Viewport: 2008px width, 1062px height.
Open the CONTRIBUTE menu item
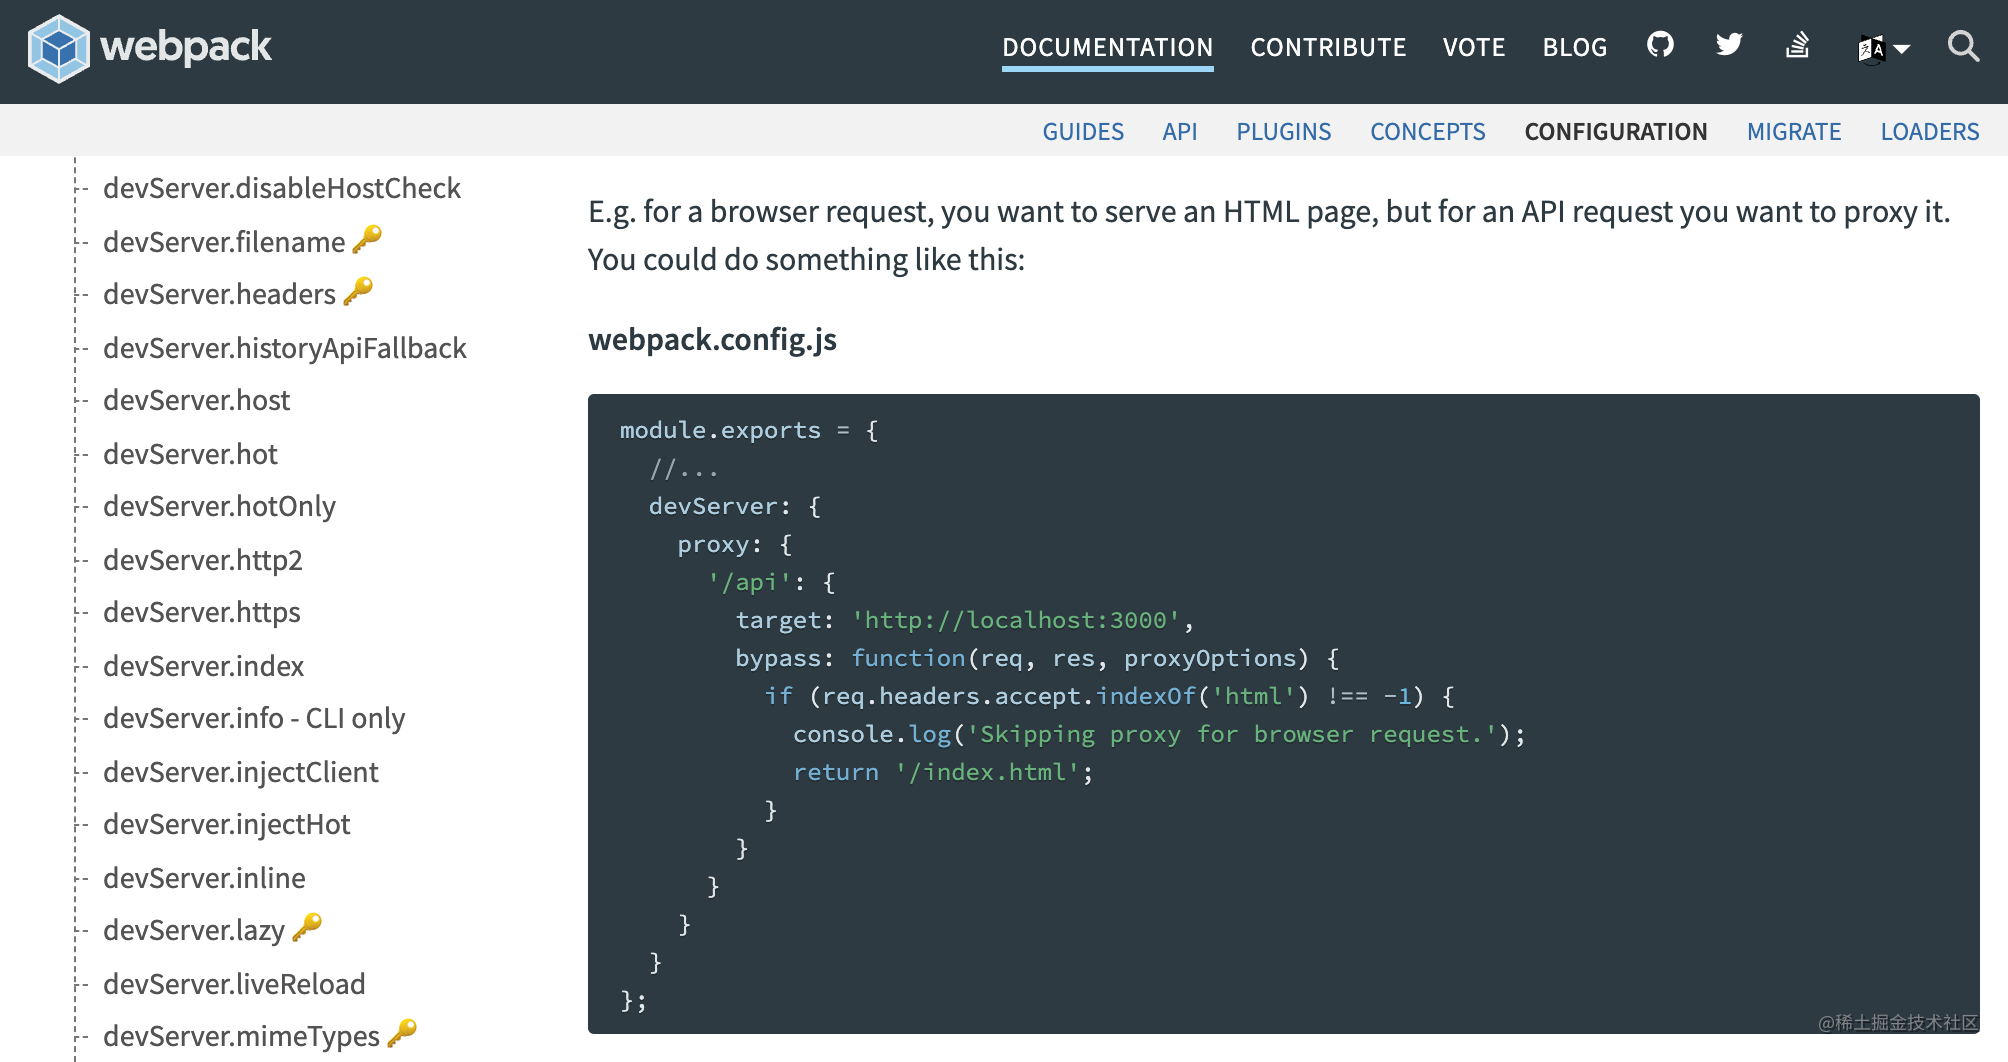pyautogui.click(x=1328, y=47)
